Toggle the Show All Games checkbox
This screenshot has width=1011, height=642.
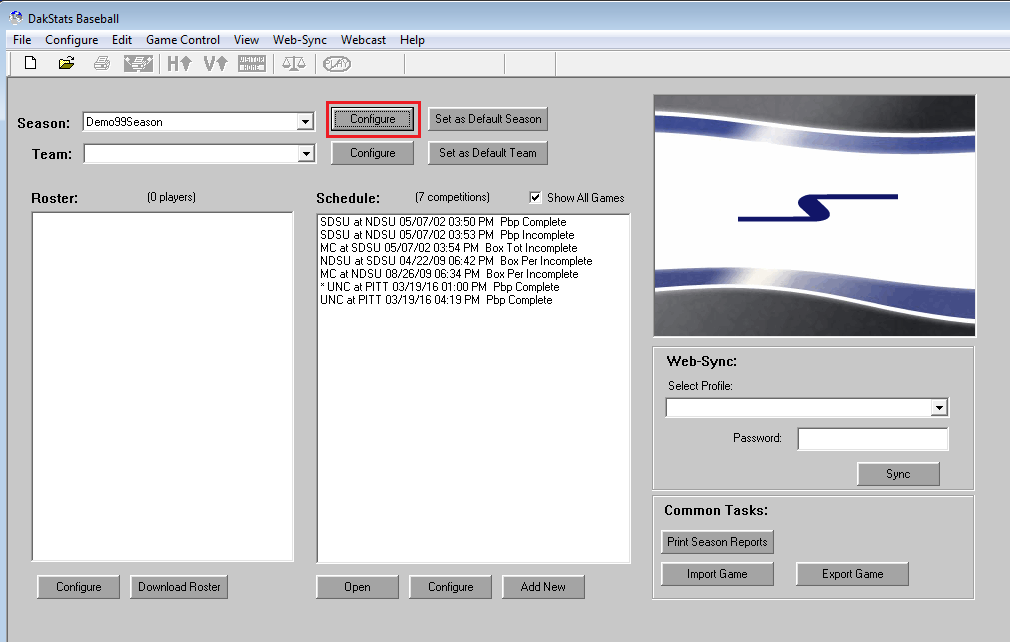point(535,197)
